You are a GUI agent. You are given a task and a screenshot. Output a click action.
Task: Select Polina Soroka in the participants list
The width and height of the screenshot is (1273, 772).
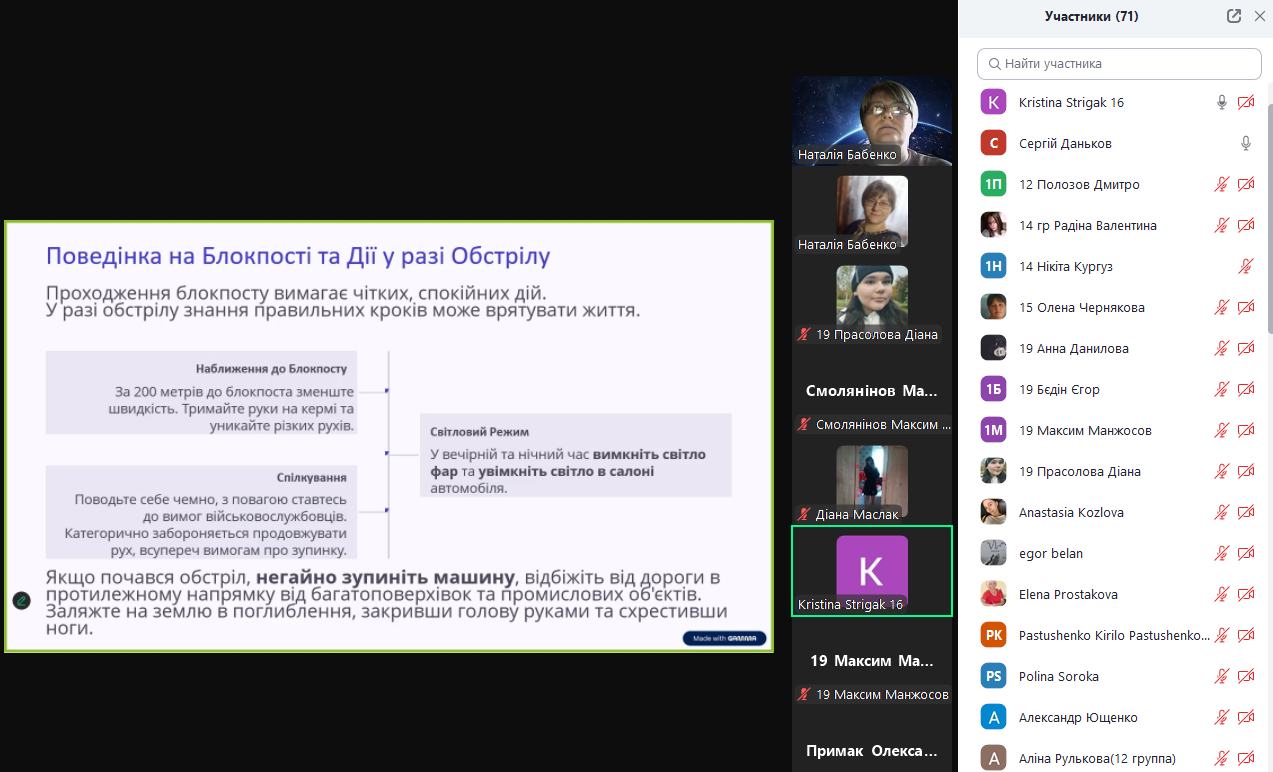[1058, 677]
